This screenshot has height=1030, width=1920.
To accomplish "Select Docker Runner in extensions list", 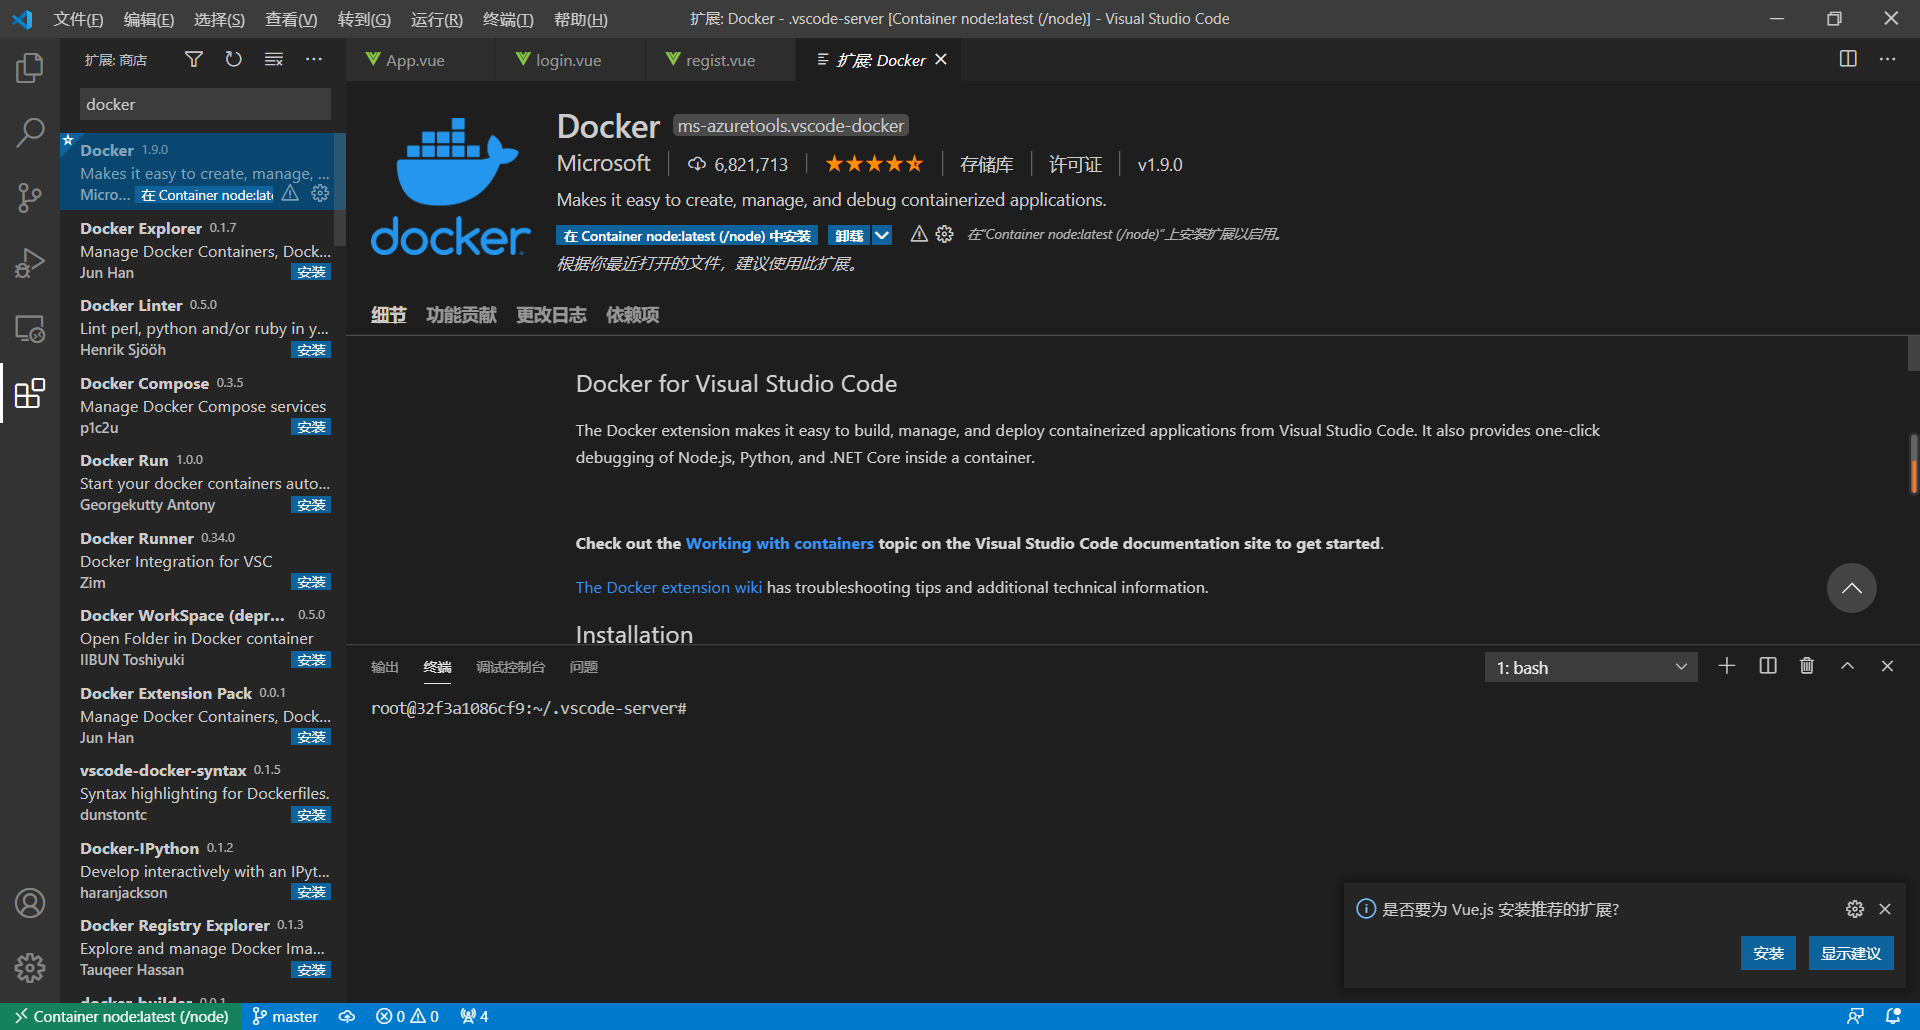I will click(x=203, y=560).
